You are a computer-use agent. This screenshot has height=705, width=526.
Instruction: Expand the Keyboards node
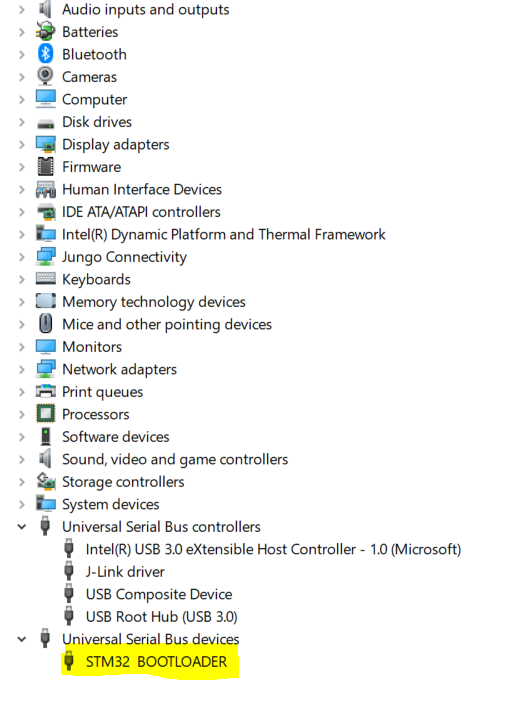(x=22, y=279)
